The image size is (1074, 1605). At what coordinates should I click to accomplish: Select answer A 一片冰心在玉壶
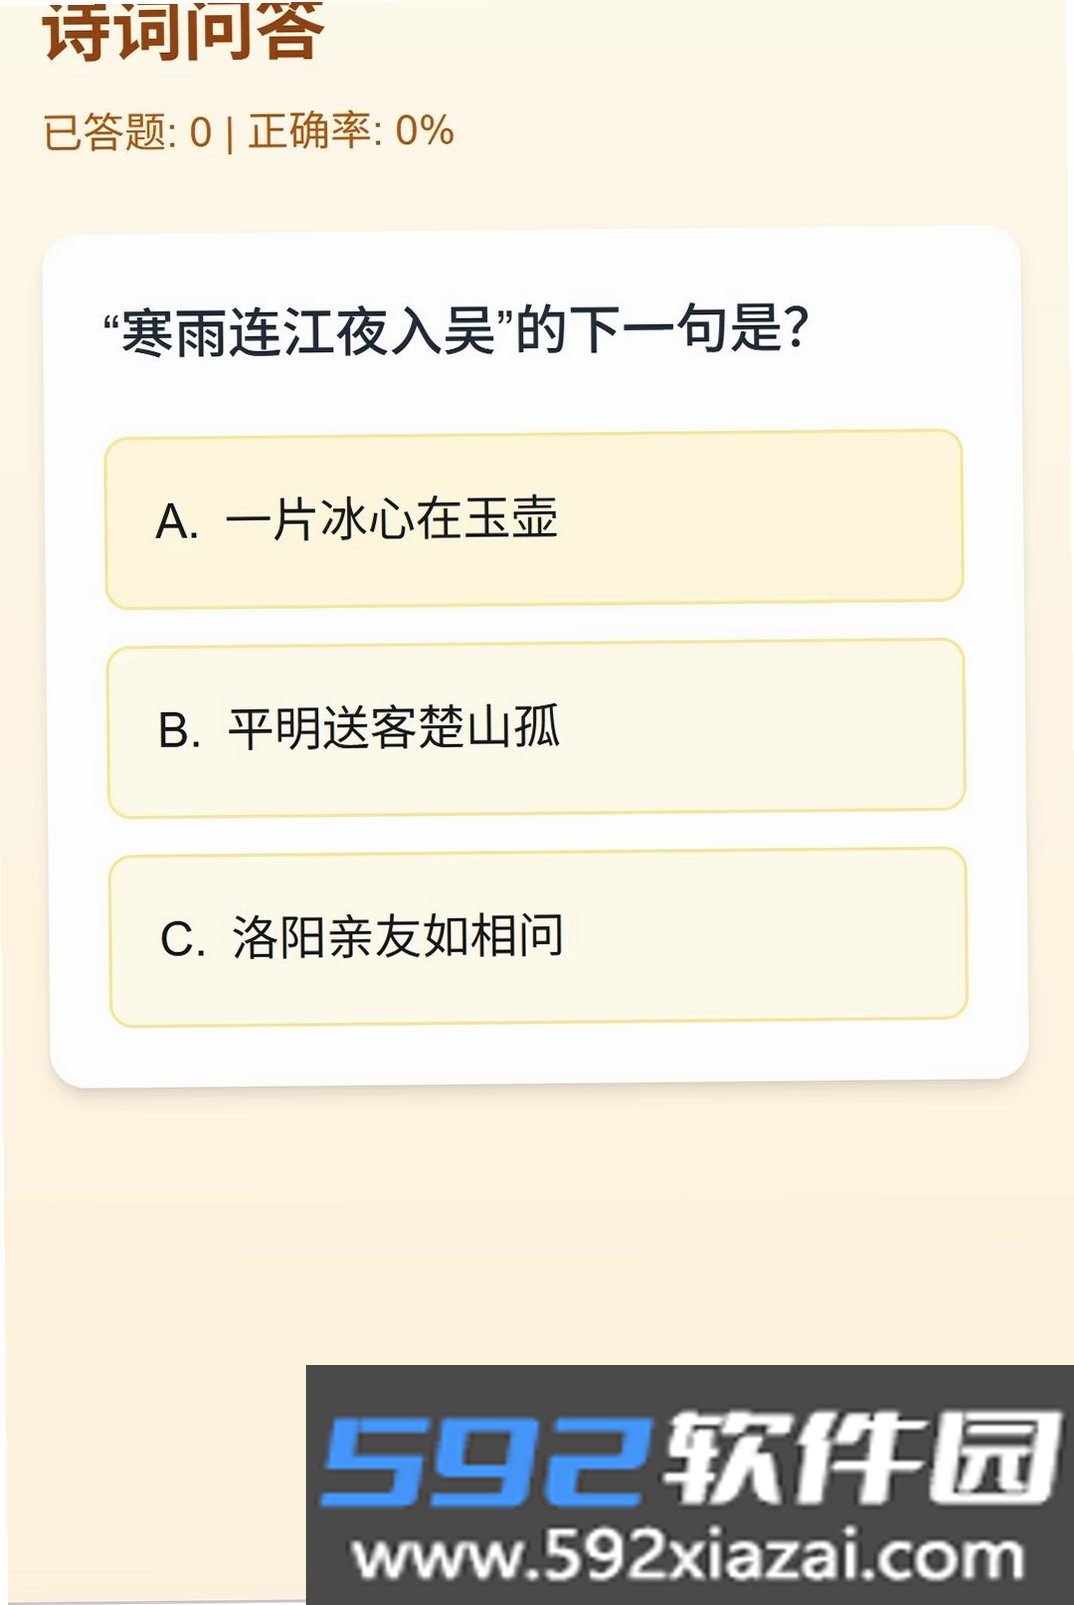534,519
